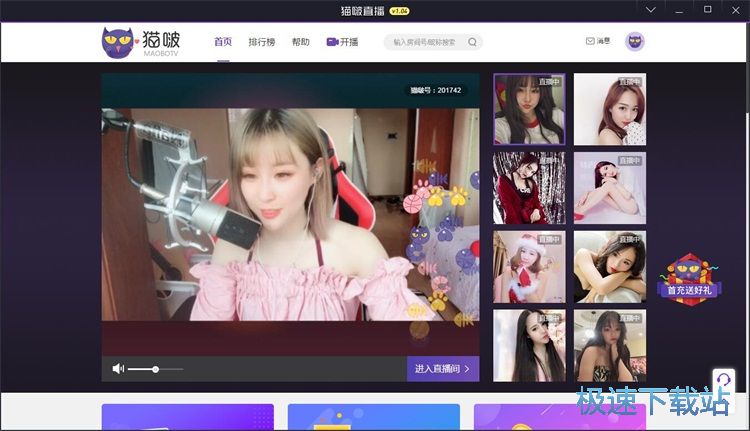Image resolution: width=750 pixels, height=431 pixels.
Task: Select the long black hair streamer thumbnail
Action: pyautogui.click(x=529, y=345)
